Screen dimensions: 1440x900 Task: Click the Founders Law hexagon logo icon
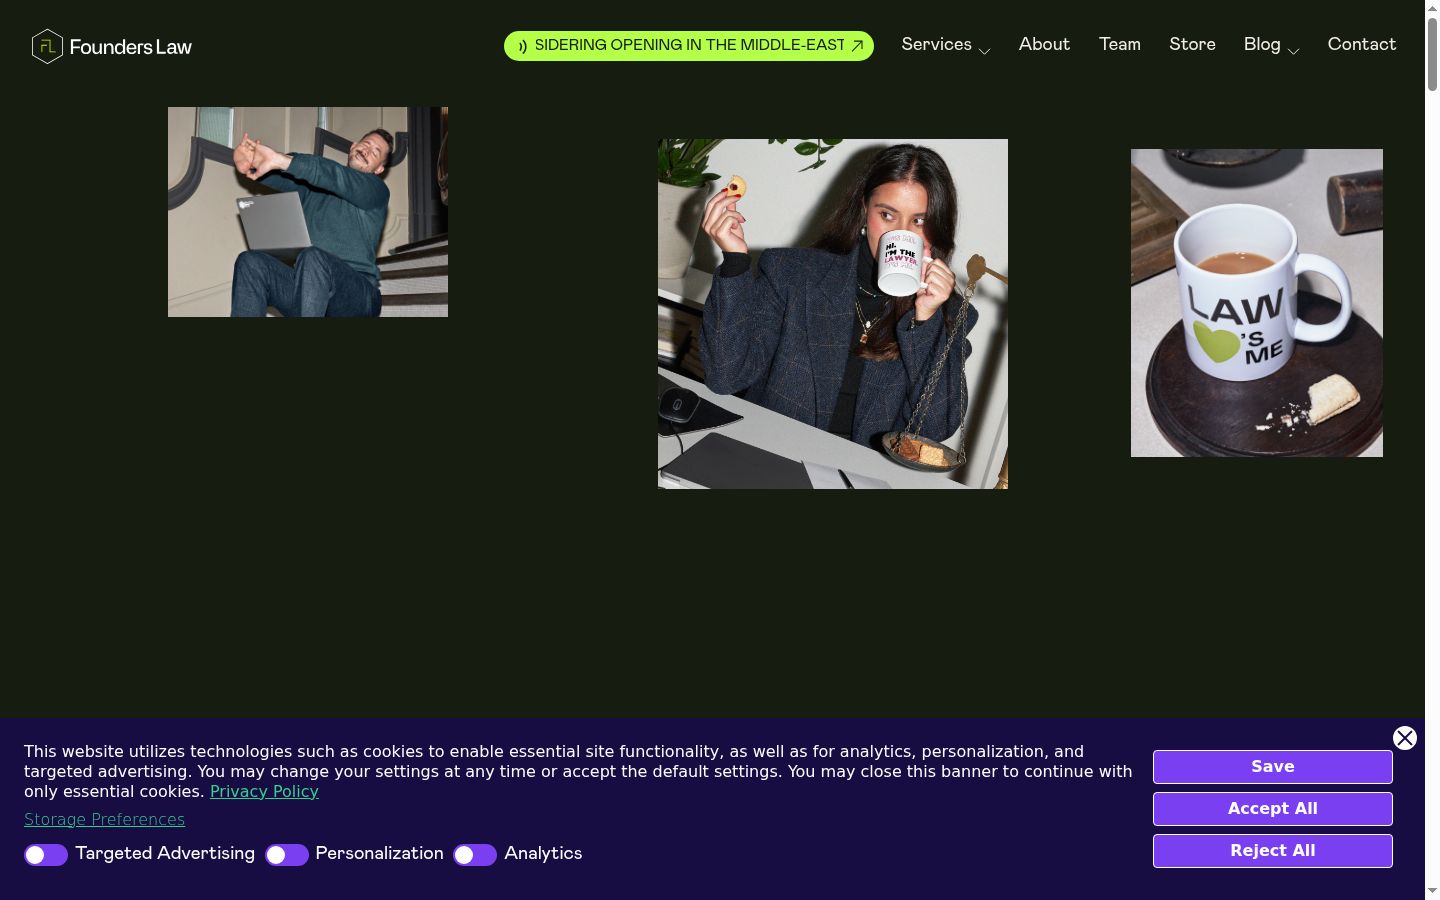[x=47, y=47]
